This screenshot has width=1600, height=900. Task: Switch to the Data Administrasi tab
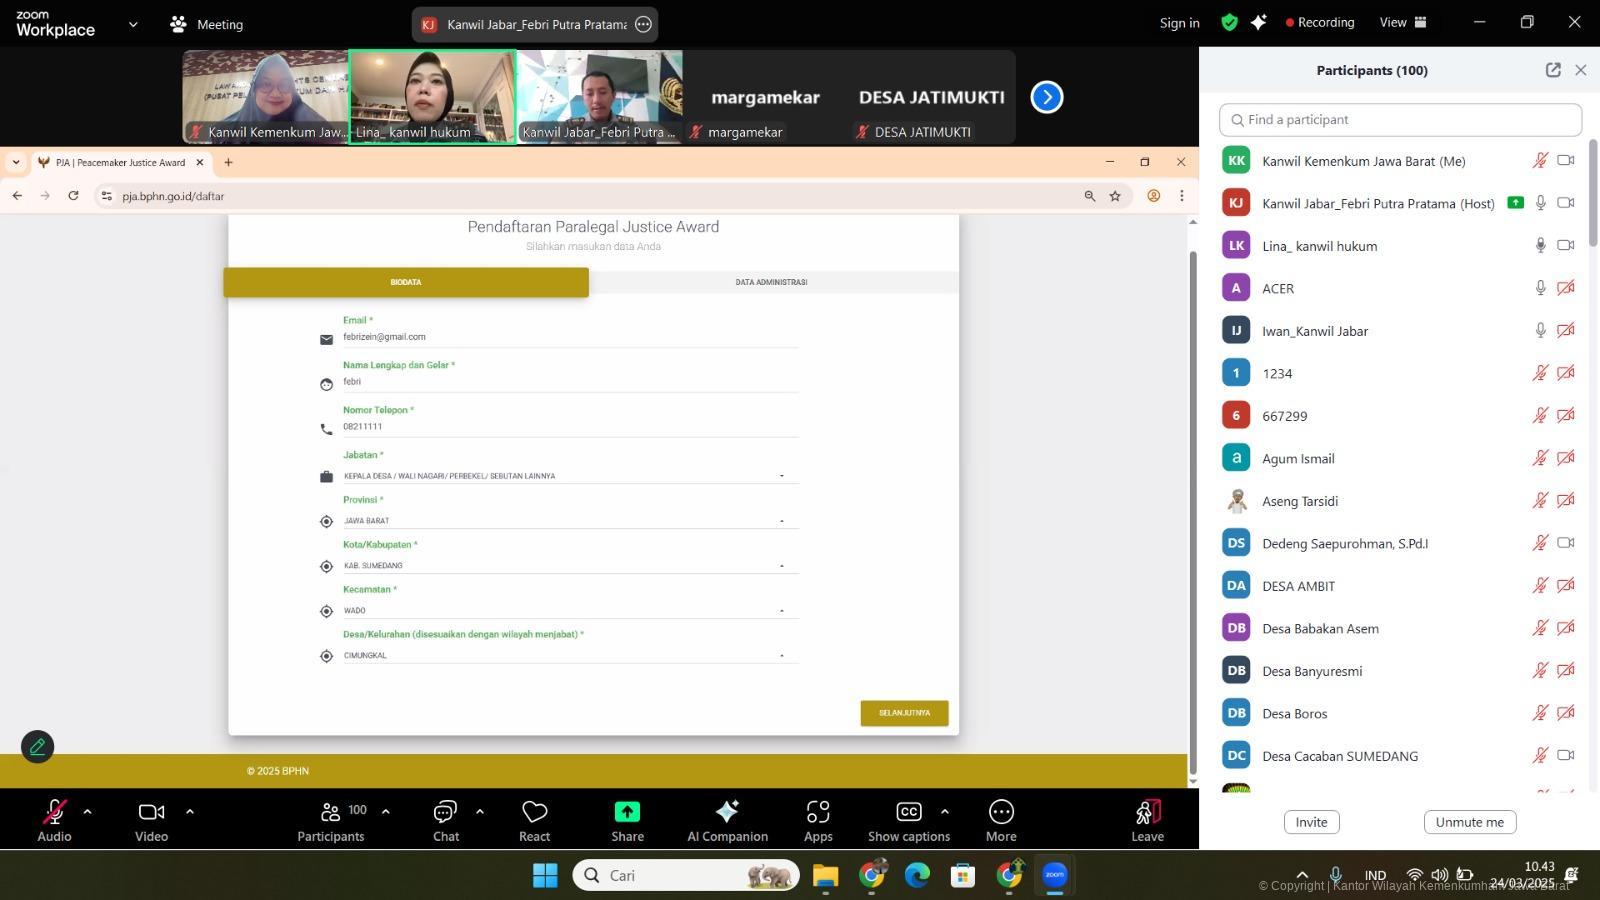tap(771, 282)
